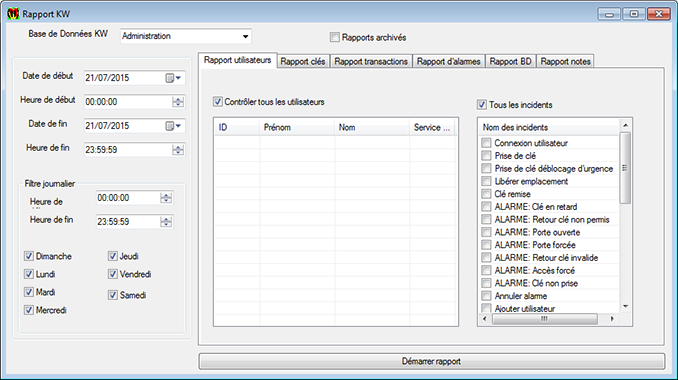
Task: Check the Clé remise incident
Action: [x=486, y=194]
